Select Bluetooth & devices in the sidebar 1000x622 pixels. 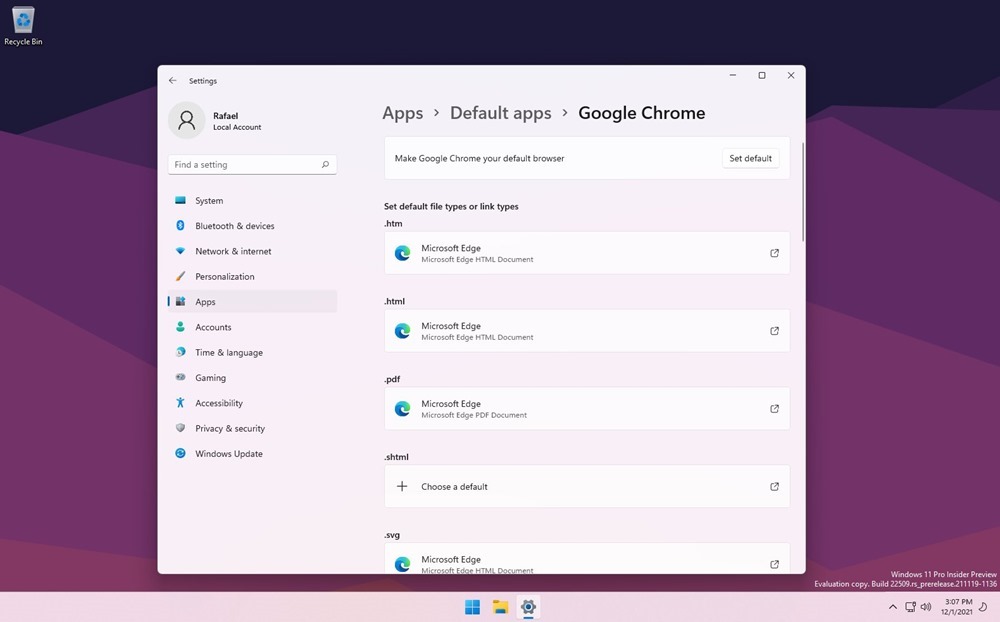click(x=253, y=226)
